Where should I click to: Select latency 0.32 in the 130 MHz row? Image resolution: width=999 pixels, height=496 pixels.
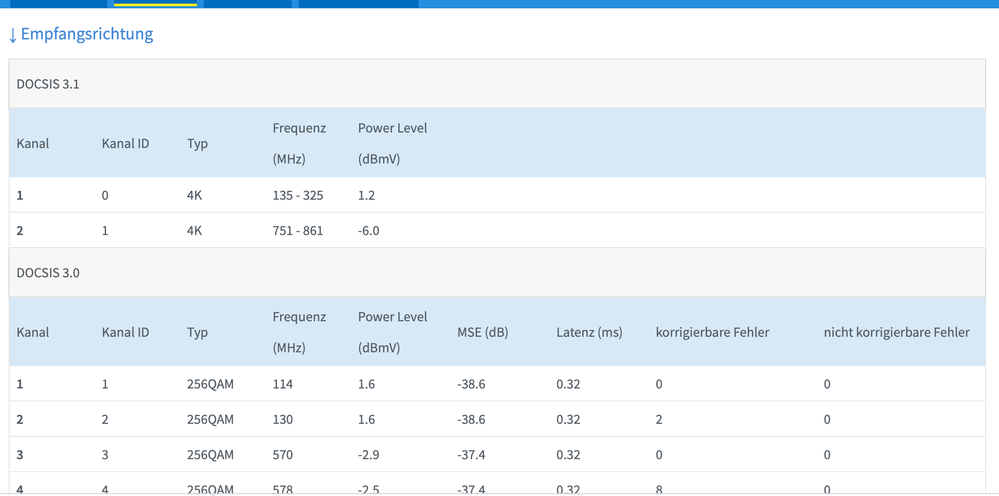(x=568, y=420)
